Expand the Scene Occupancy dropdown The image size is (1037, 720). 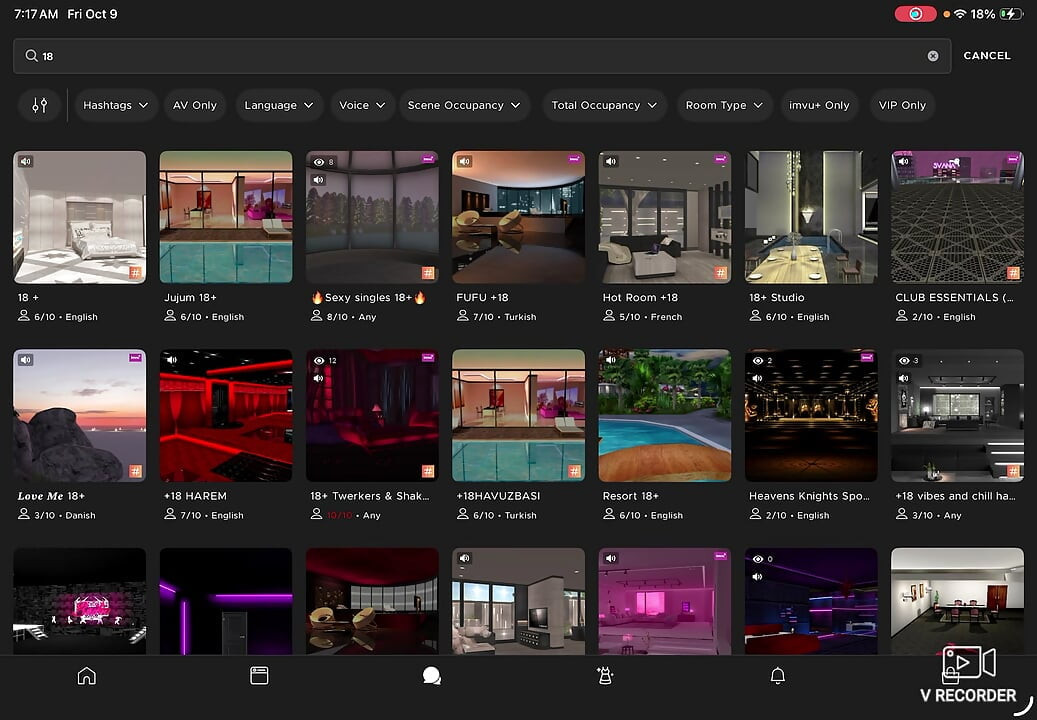464,105
